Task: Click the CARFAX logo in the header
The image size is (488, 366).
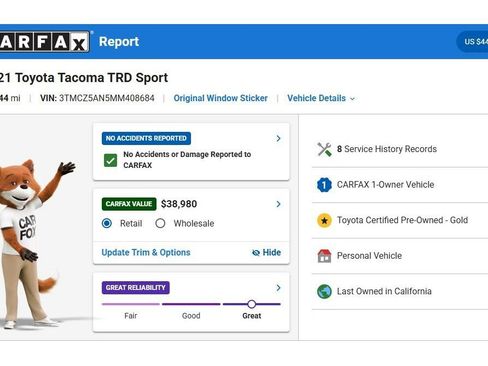Action: [45, 42]
